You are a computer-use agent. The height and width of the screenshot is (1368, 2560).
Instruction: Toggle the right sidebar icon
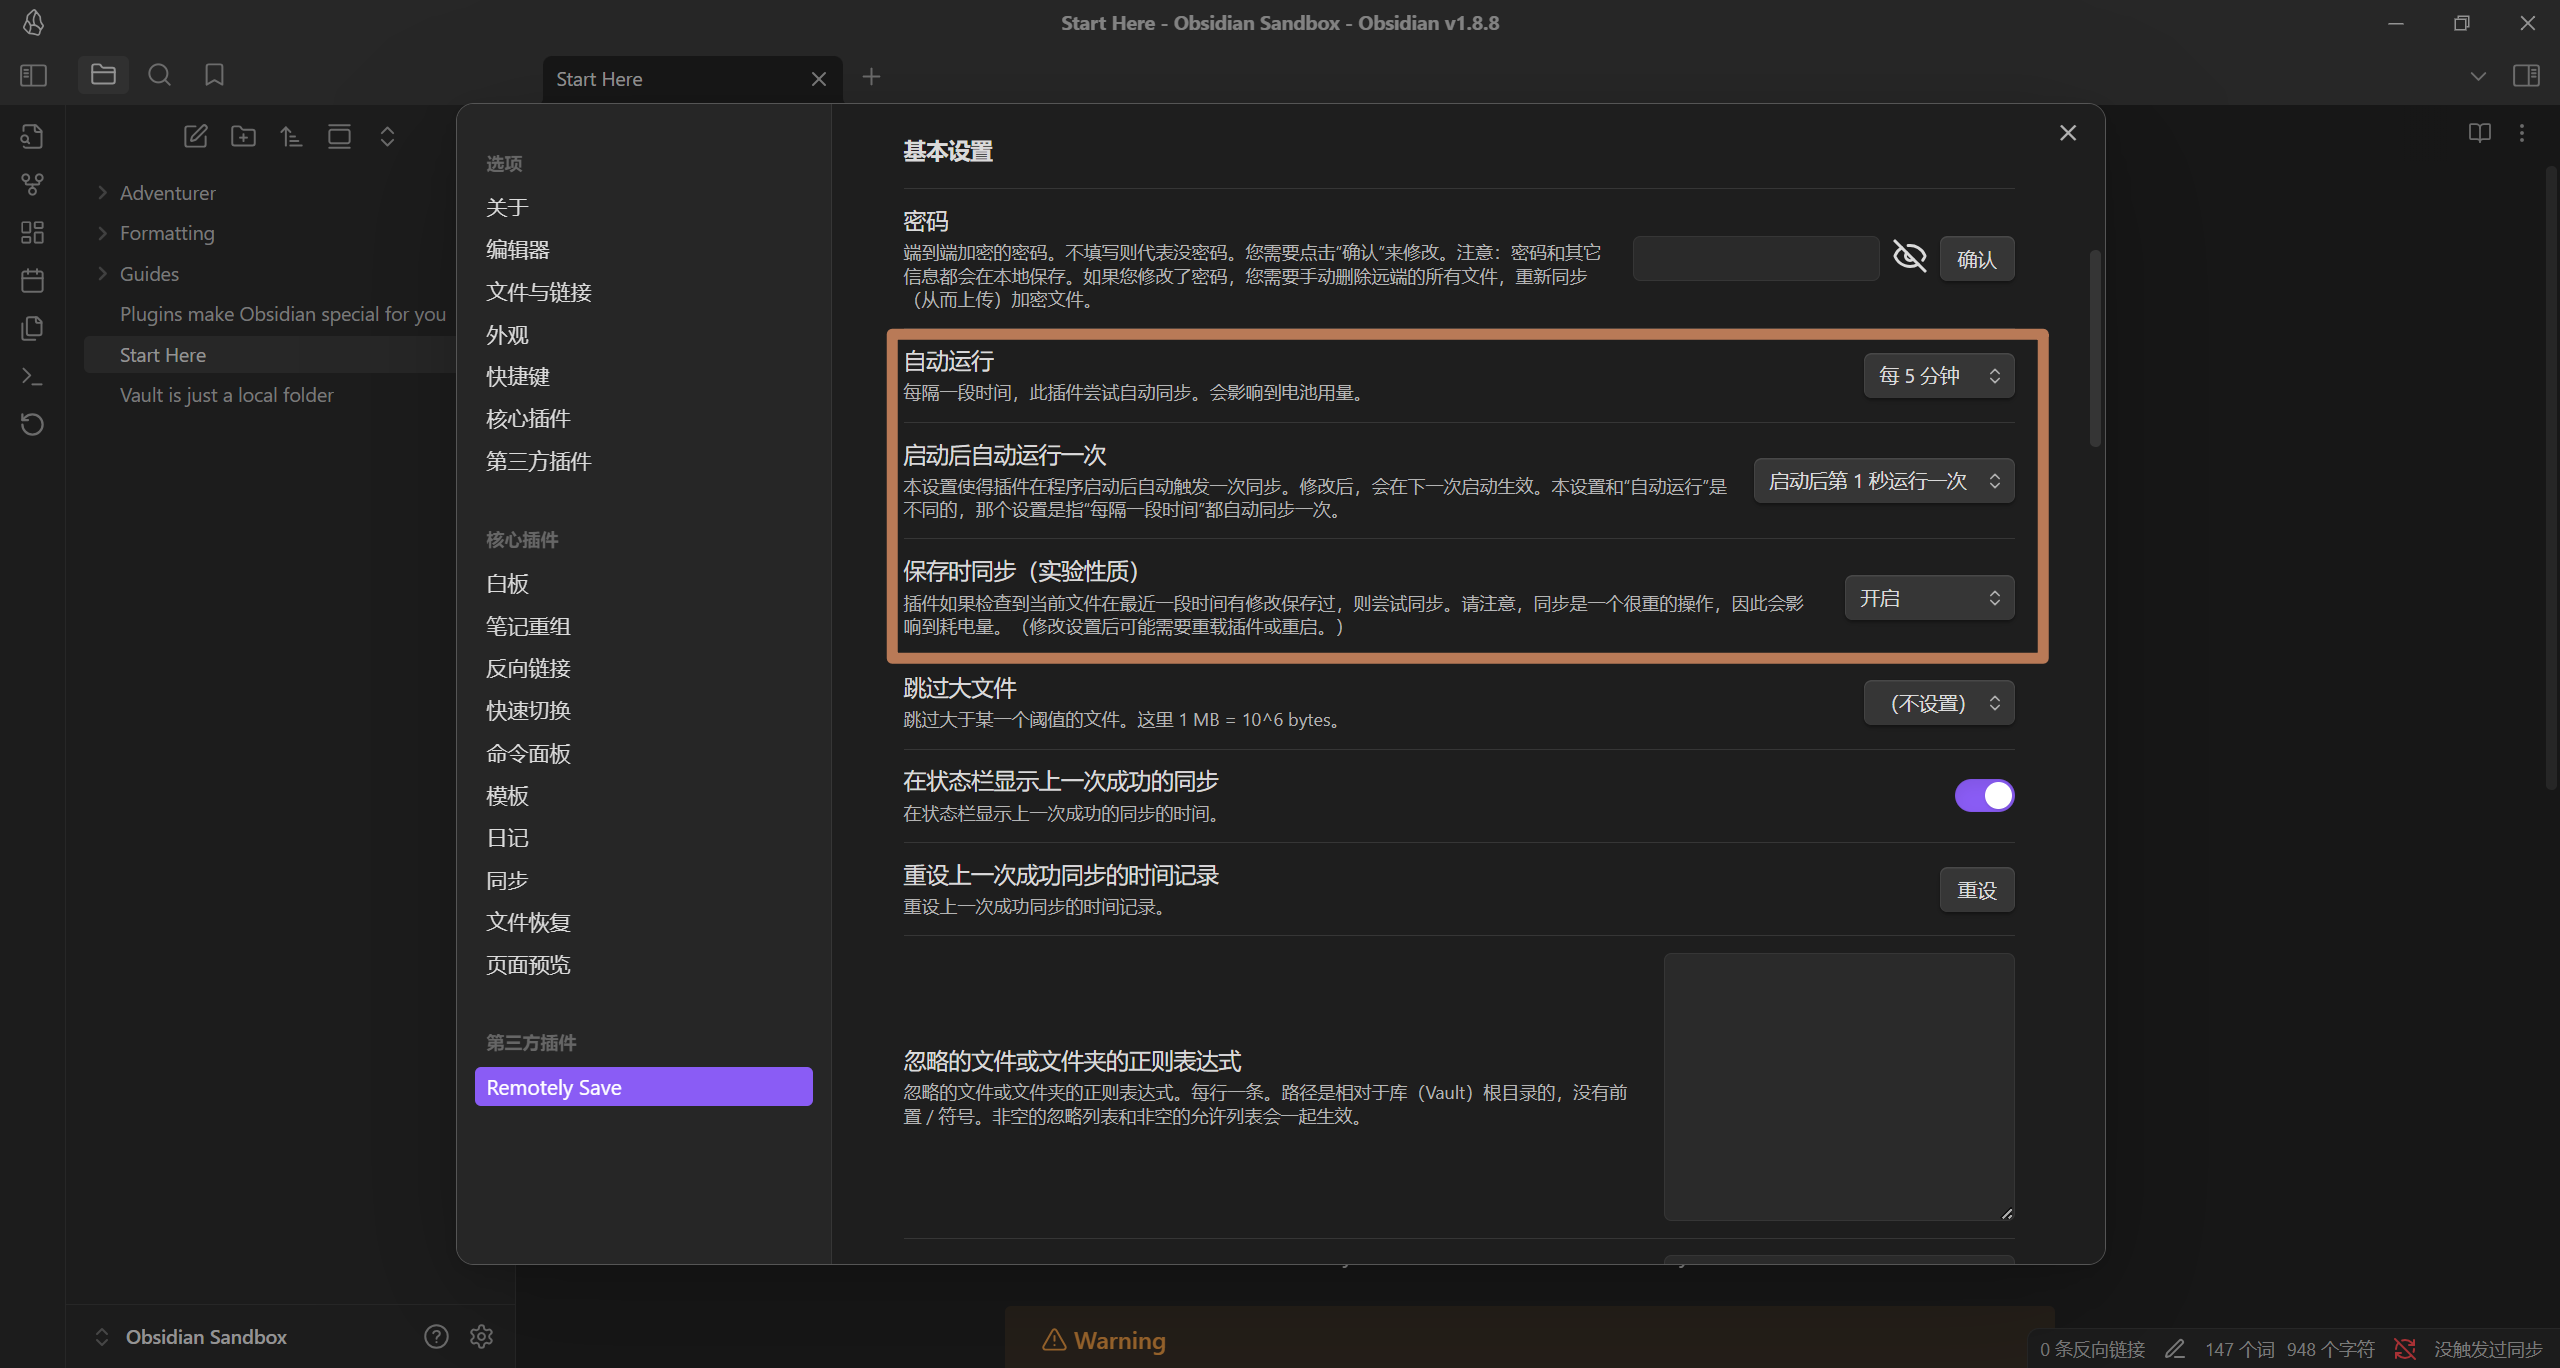click(x=2526, y=75)
